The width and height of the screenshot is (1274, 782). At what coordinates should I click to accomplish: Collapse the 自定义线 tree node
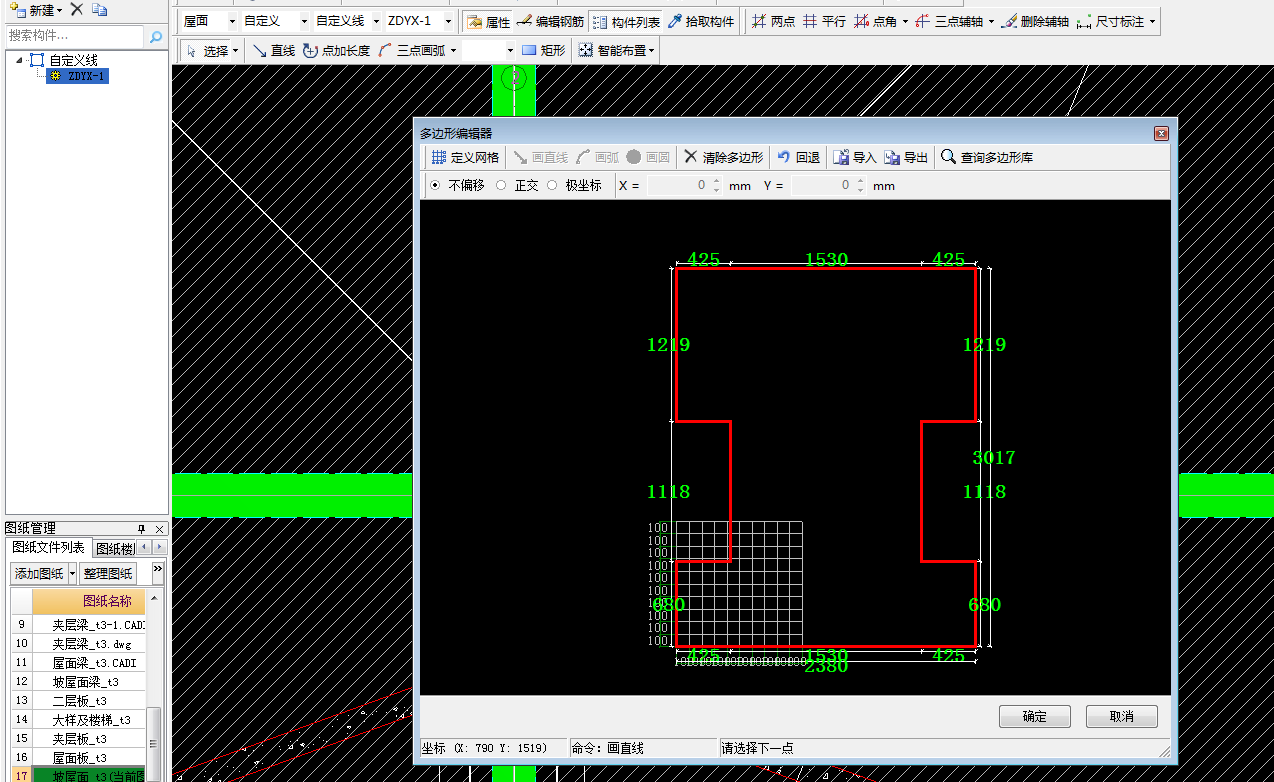(x=19, y=60)
